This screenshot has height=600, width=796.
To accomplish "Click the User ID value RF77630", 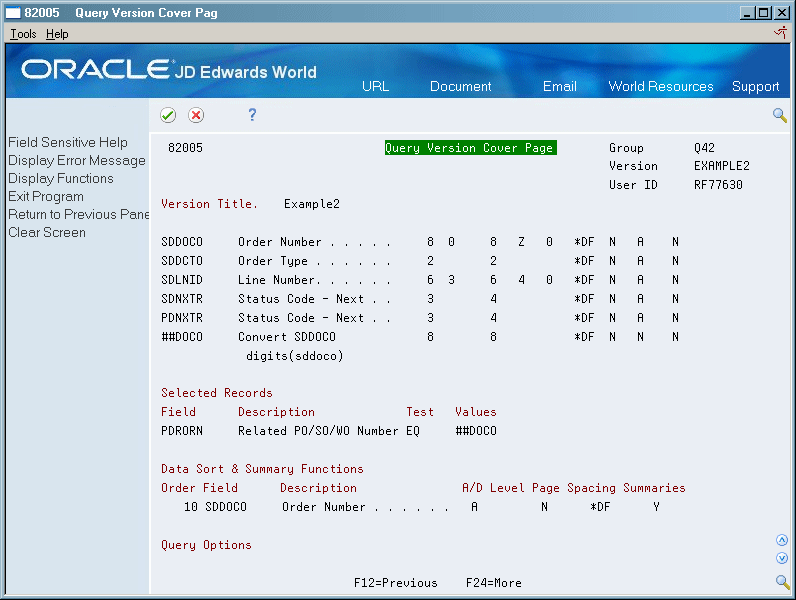I will [x=718, y=185].
